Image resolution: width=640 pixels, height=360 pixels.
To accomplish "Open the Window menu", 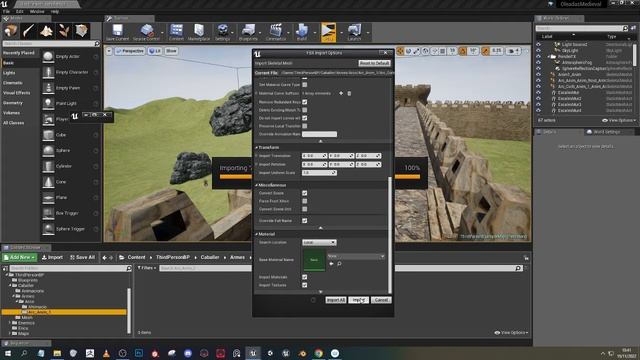I will [x=37, y=12].
